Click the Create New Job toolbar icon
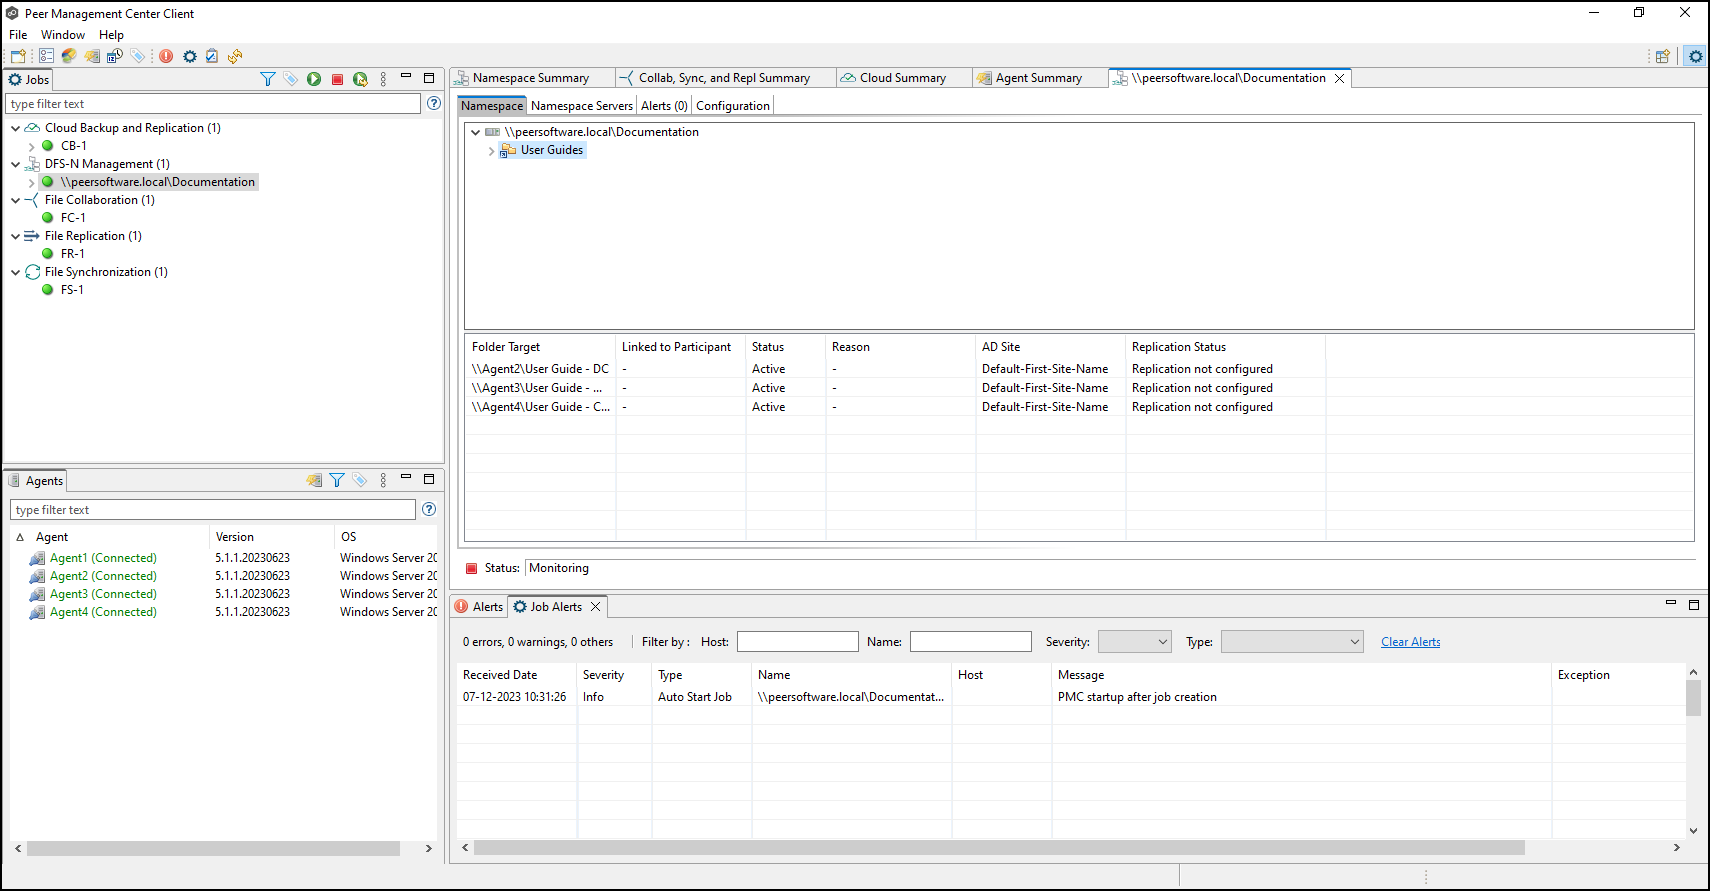Image resolution: width=1710 pixels, height=891 pixels. point(18,56)
